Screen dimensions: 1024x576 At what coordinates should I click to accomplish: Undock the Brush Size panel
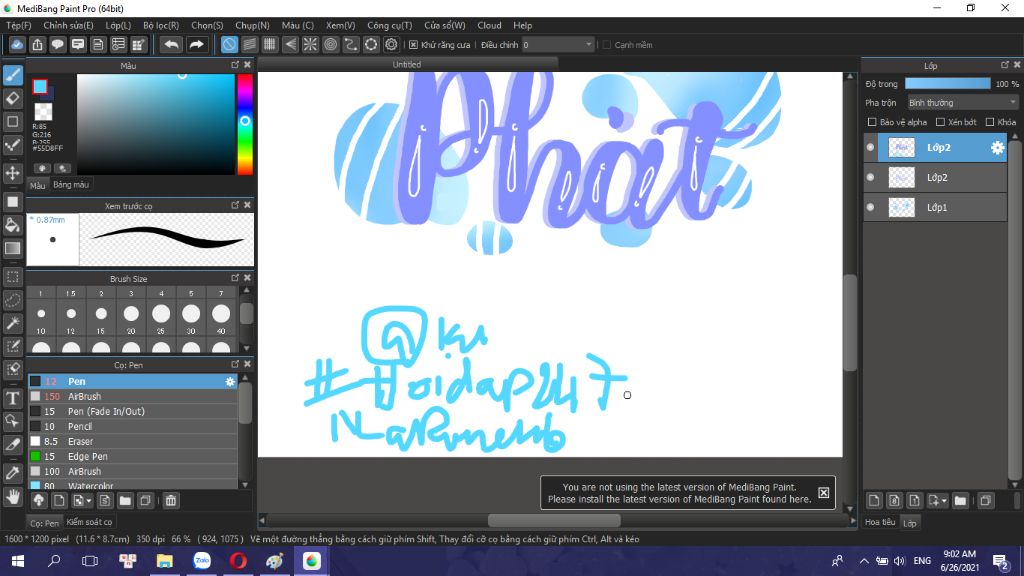click(235, 278)
